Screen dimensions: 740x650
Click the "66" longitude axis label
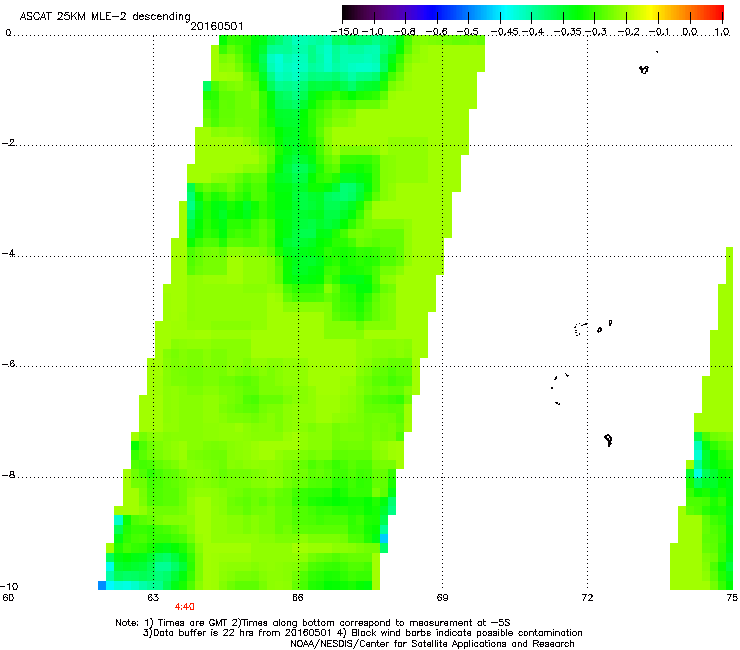coord(297,598)
